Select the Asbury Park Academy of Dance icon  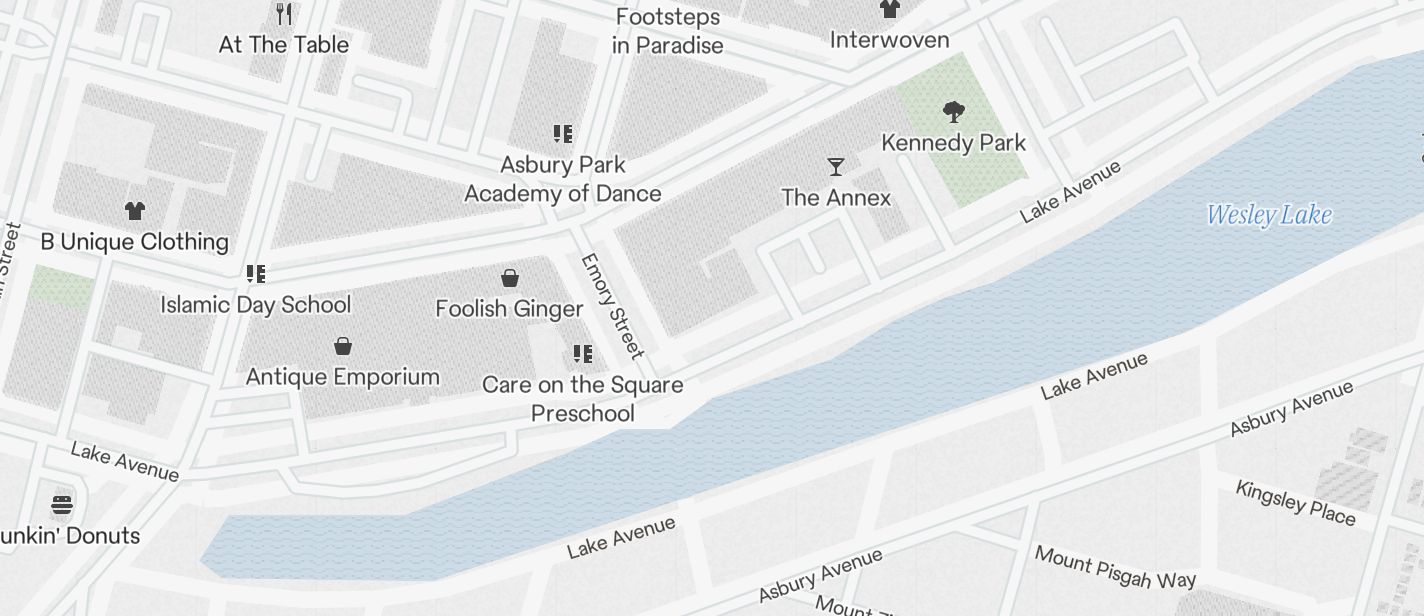click(563, 133)
